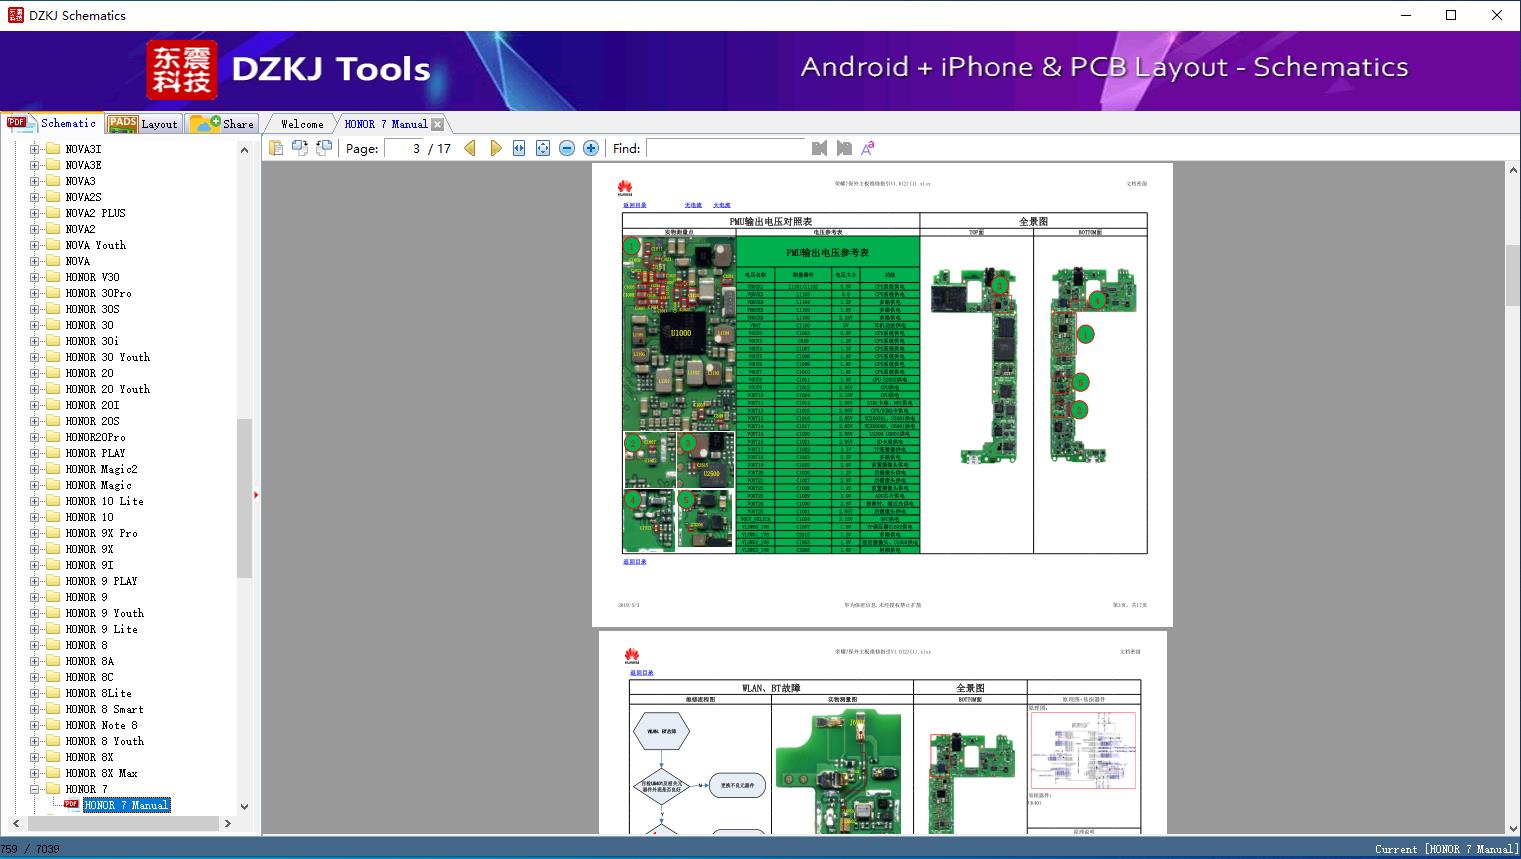Viewport: 1521px width, 859px height.
Task: Fit whole page in view icon
Action: [543, 148]
